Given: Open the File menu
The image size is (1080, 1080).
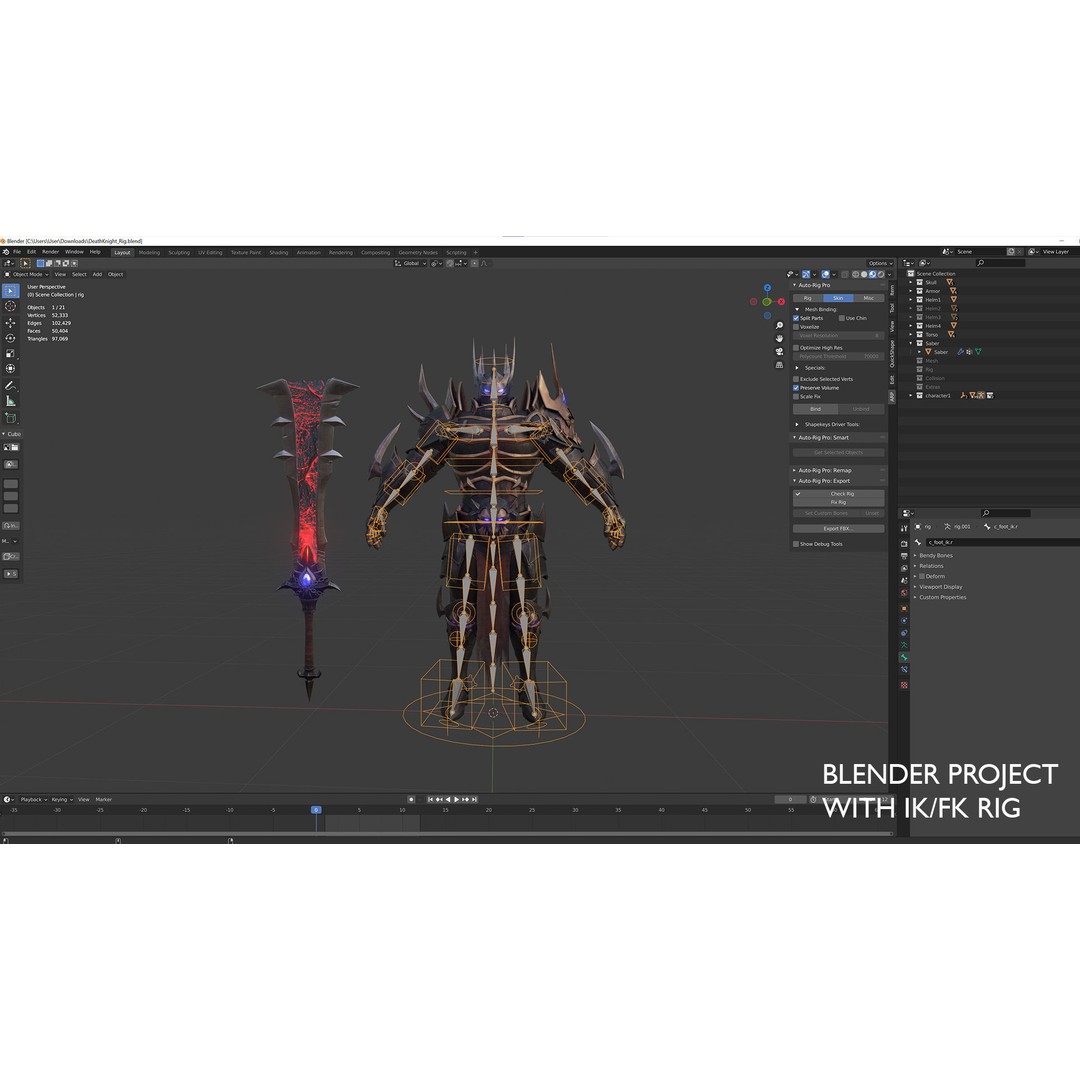Looking at the screenshot, I should pos(17,252).
